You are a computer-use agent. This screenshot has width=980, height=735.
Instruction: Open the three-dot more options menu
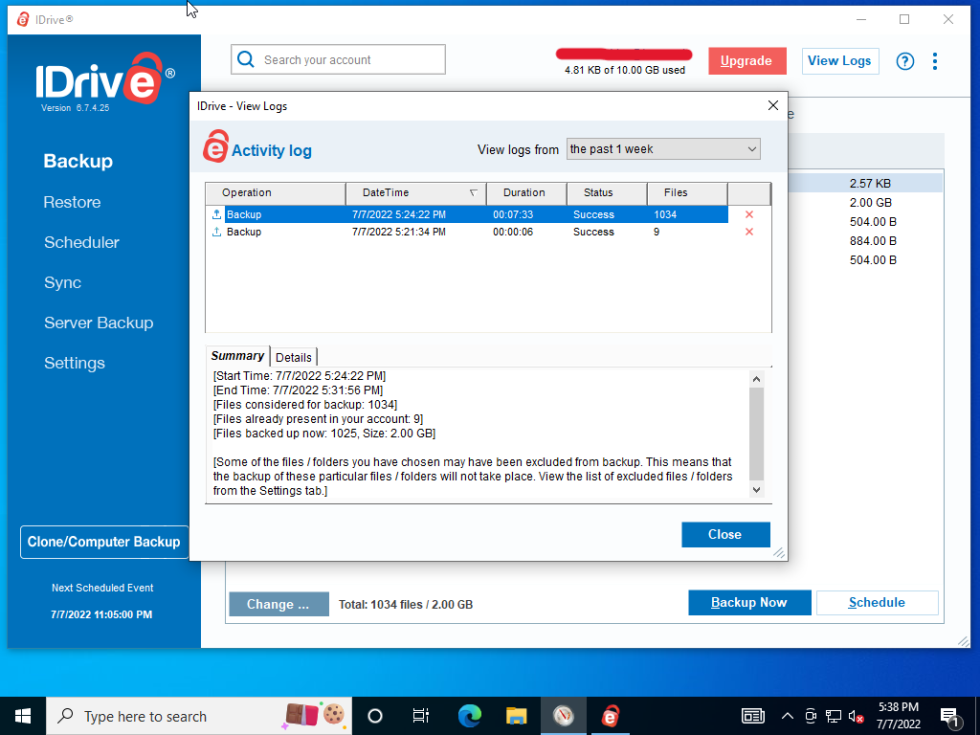click(x=934, y=61)
